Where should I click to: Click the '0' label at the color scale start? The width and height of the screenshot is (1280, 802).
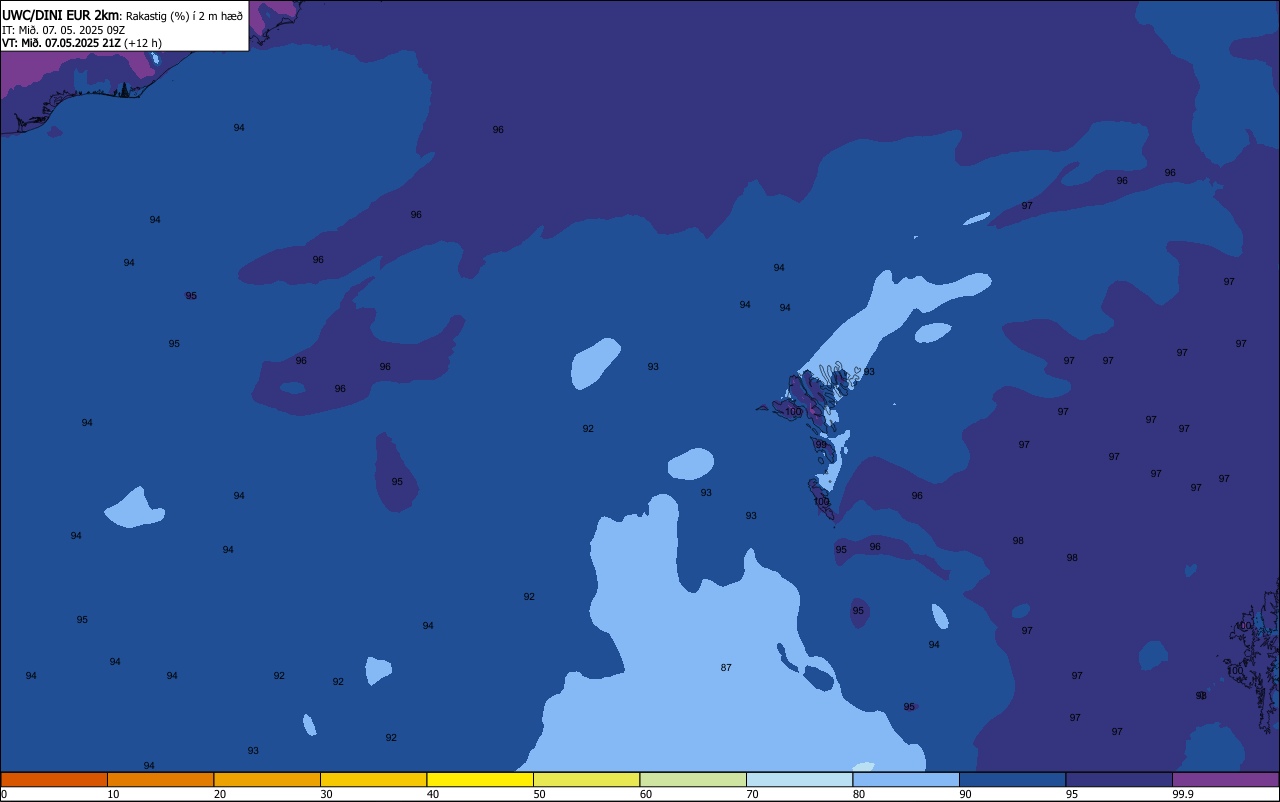click(4, 794)
